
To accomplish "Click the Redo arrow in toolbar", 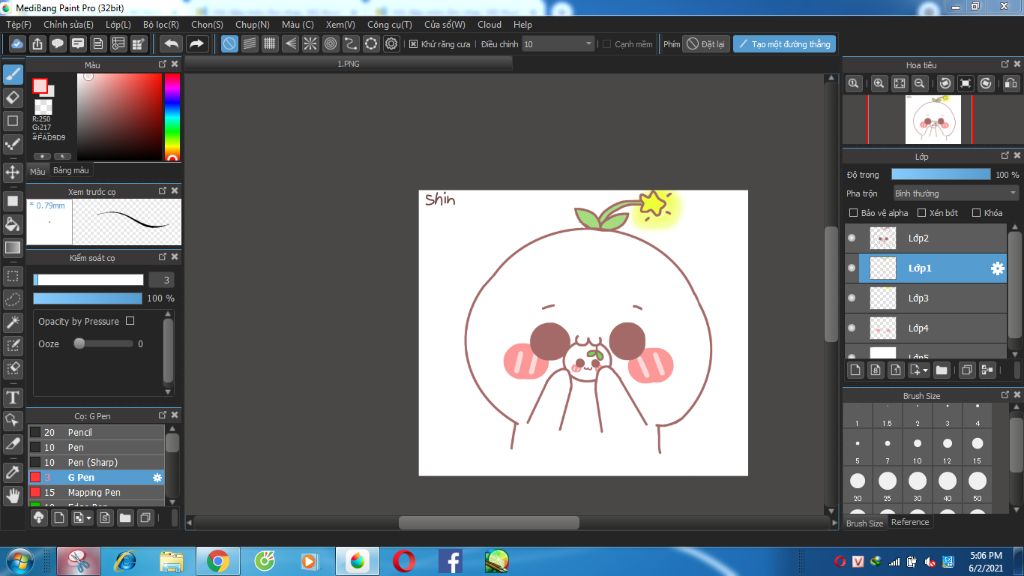I will [x=196, y=44].
